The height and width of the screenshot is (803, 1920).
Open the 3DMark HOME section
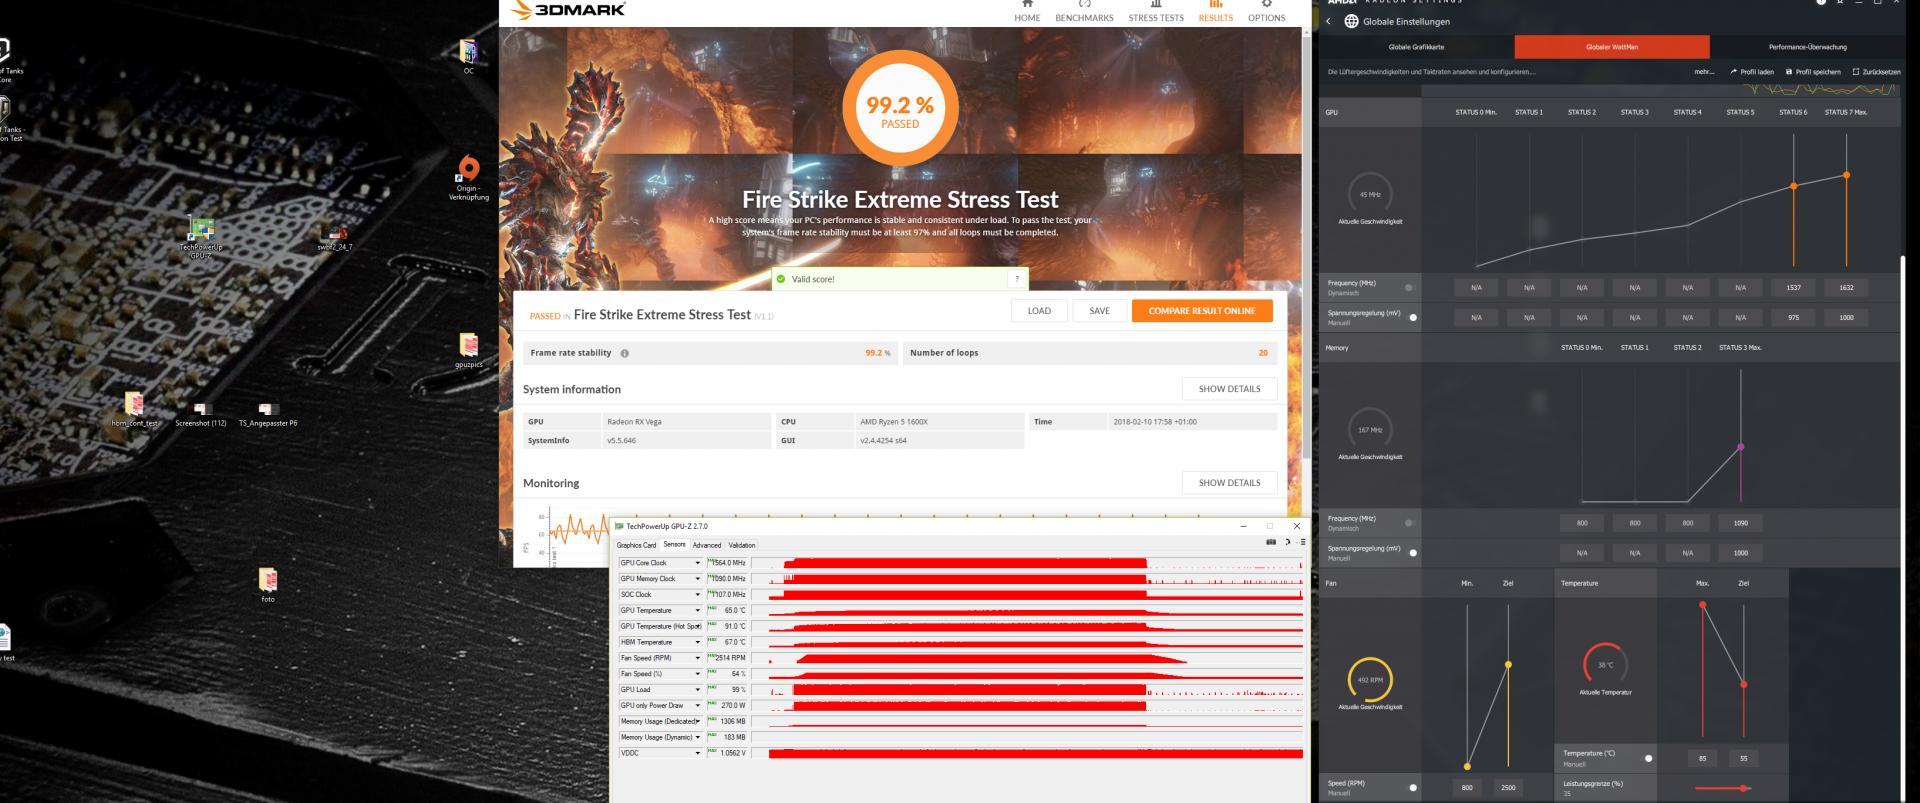(x=1027, y=12)
